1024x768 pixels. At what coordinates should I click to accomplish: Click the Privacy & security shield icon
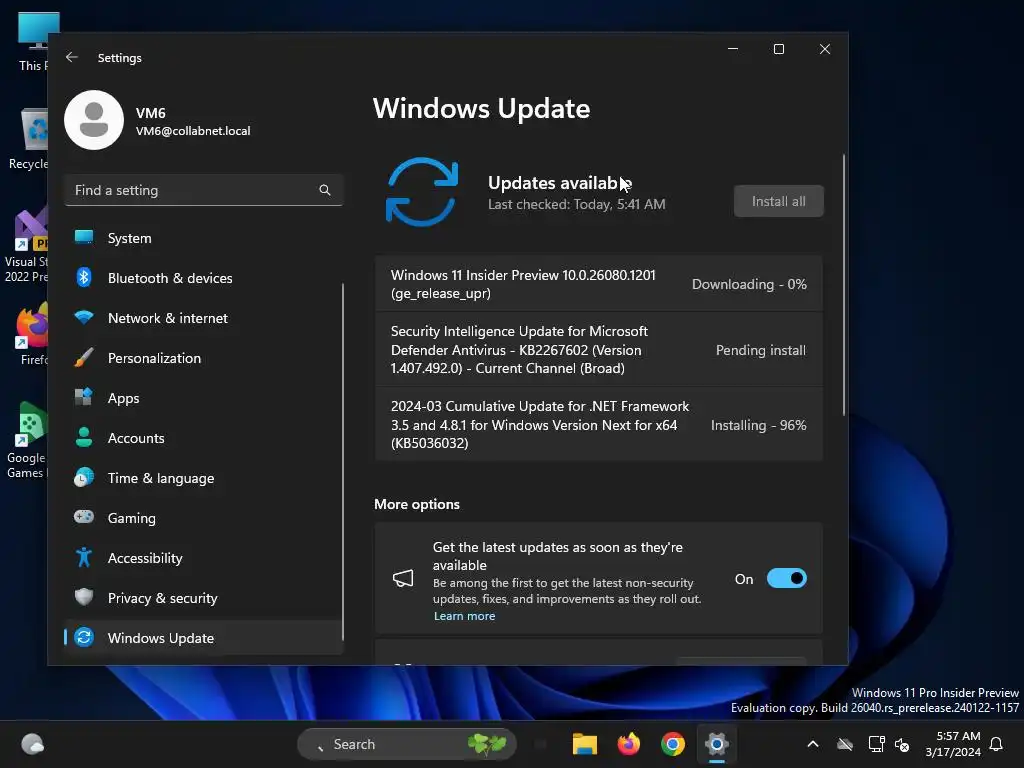click(84, 597)
